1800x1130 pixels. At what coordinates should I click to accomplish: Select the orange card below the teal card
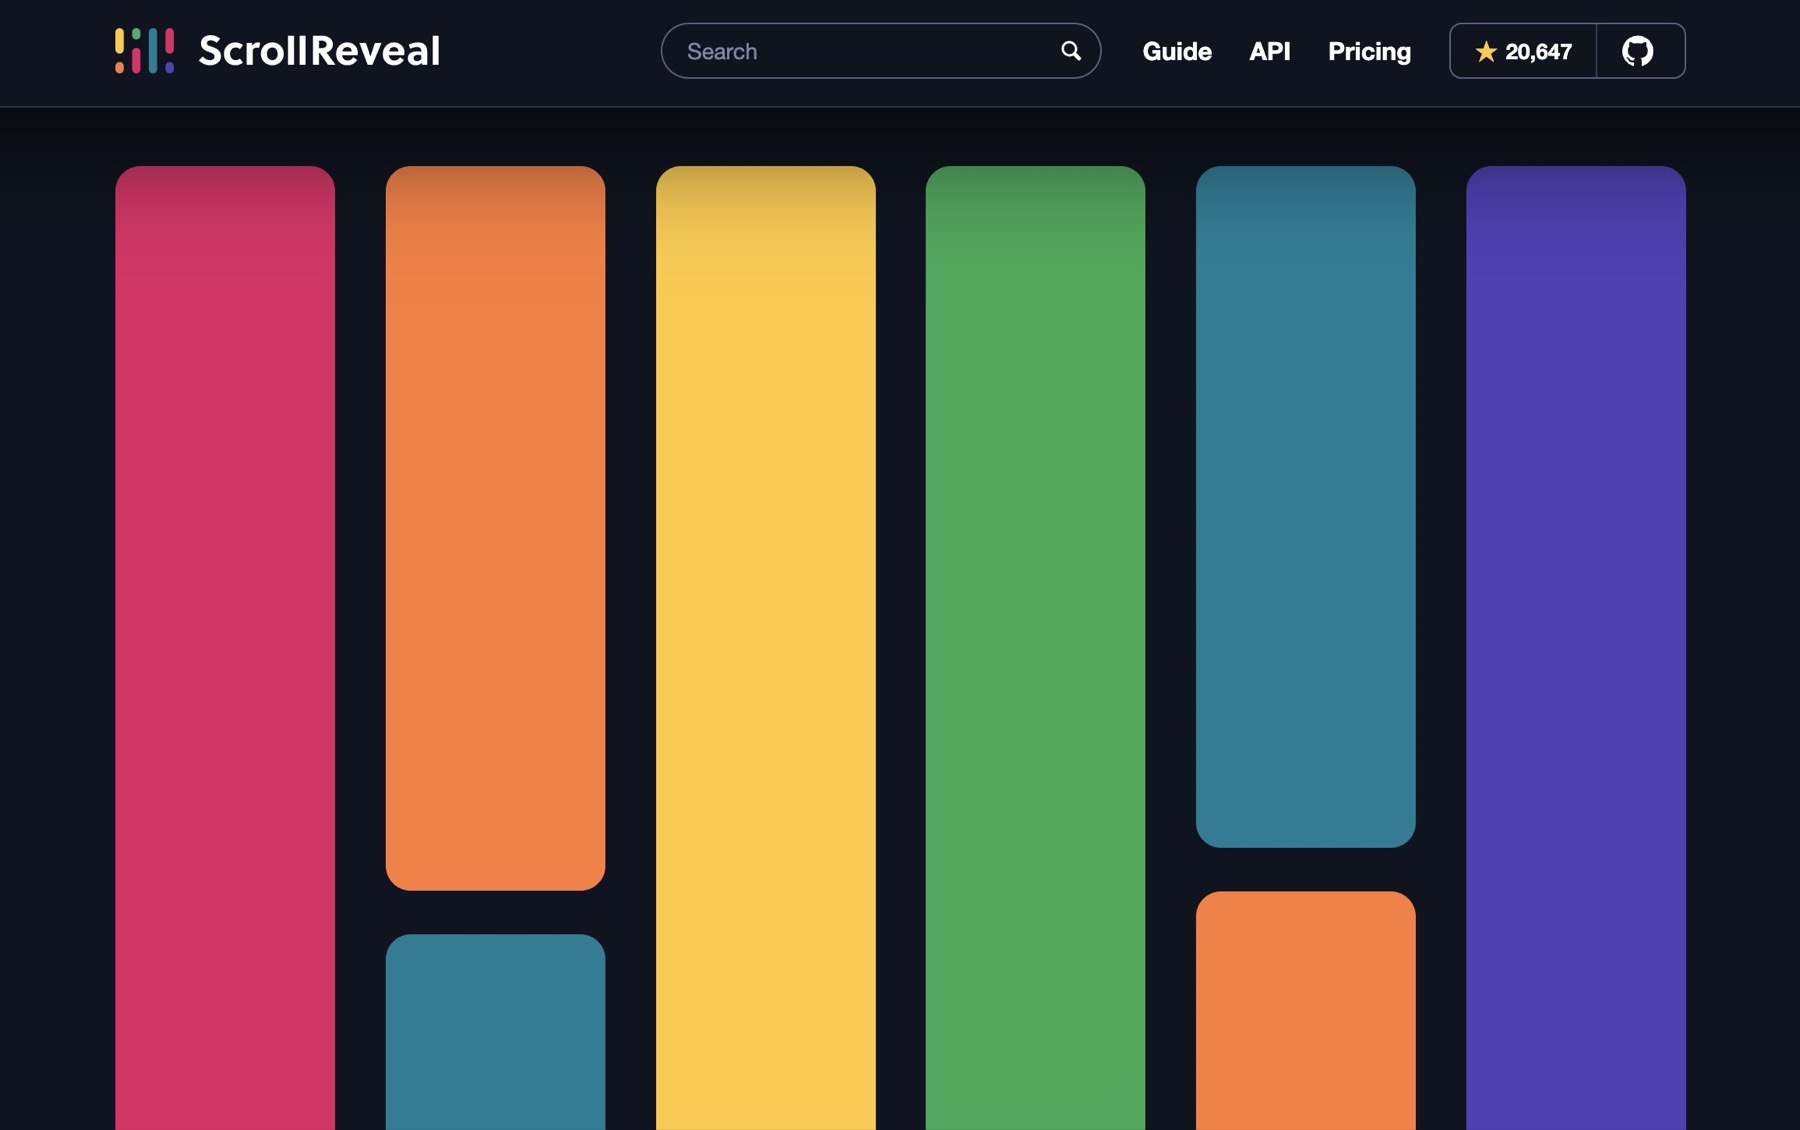tap(1305, 1010)
